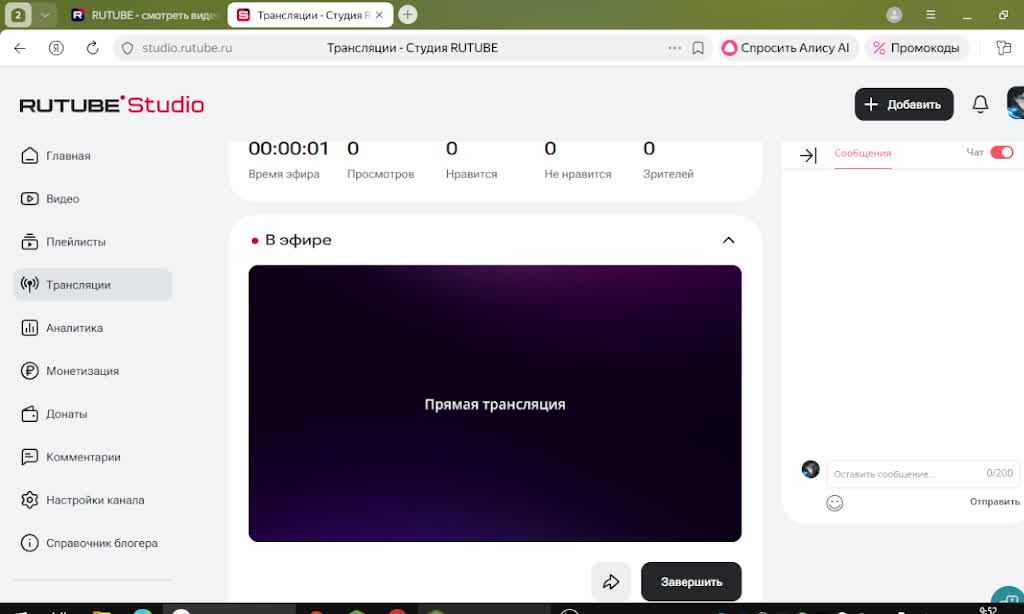
Task: Click the browser back arrow
Action: click(20, 48)
